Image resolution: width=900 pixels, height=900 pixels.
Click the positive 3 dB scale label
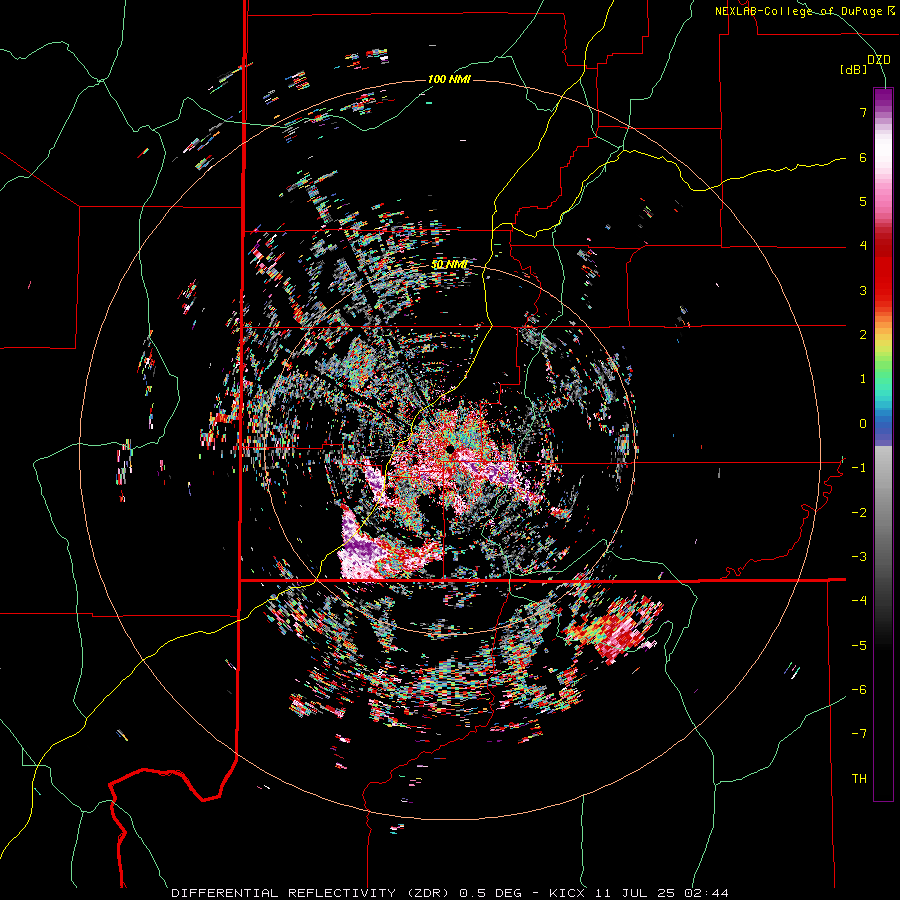pos(863,290)
